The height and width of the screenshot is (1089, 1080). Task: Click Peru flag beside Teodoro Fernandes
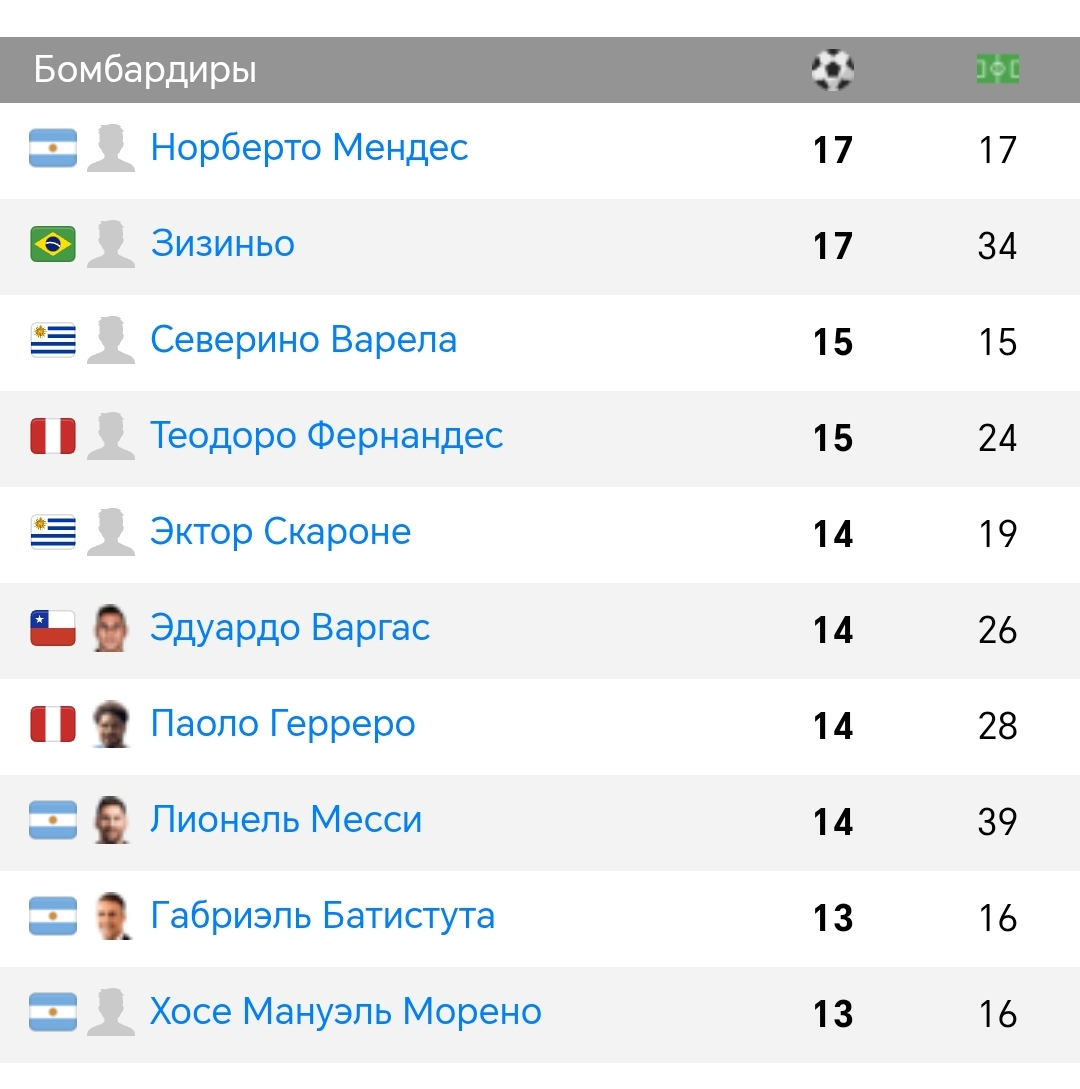pos(53,436)
